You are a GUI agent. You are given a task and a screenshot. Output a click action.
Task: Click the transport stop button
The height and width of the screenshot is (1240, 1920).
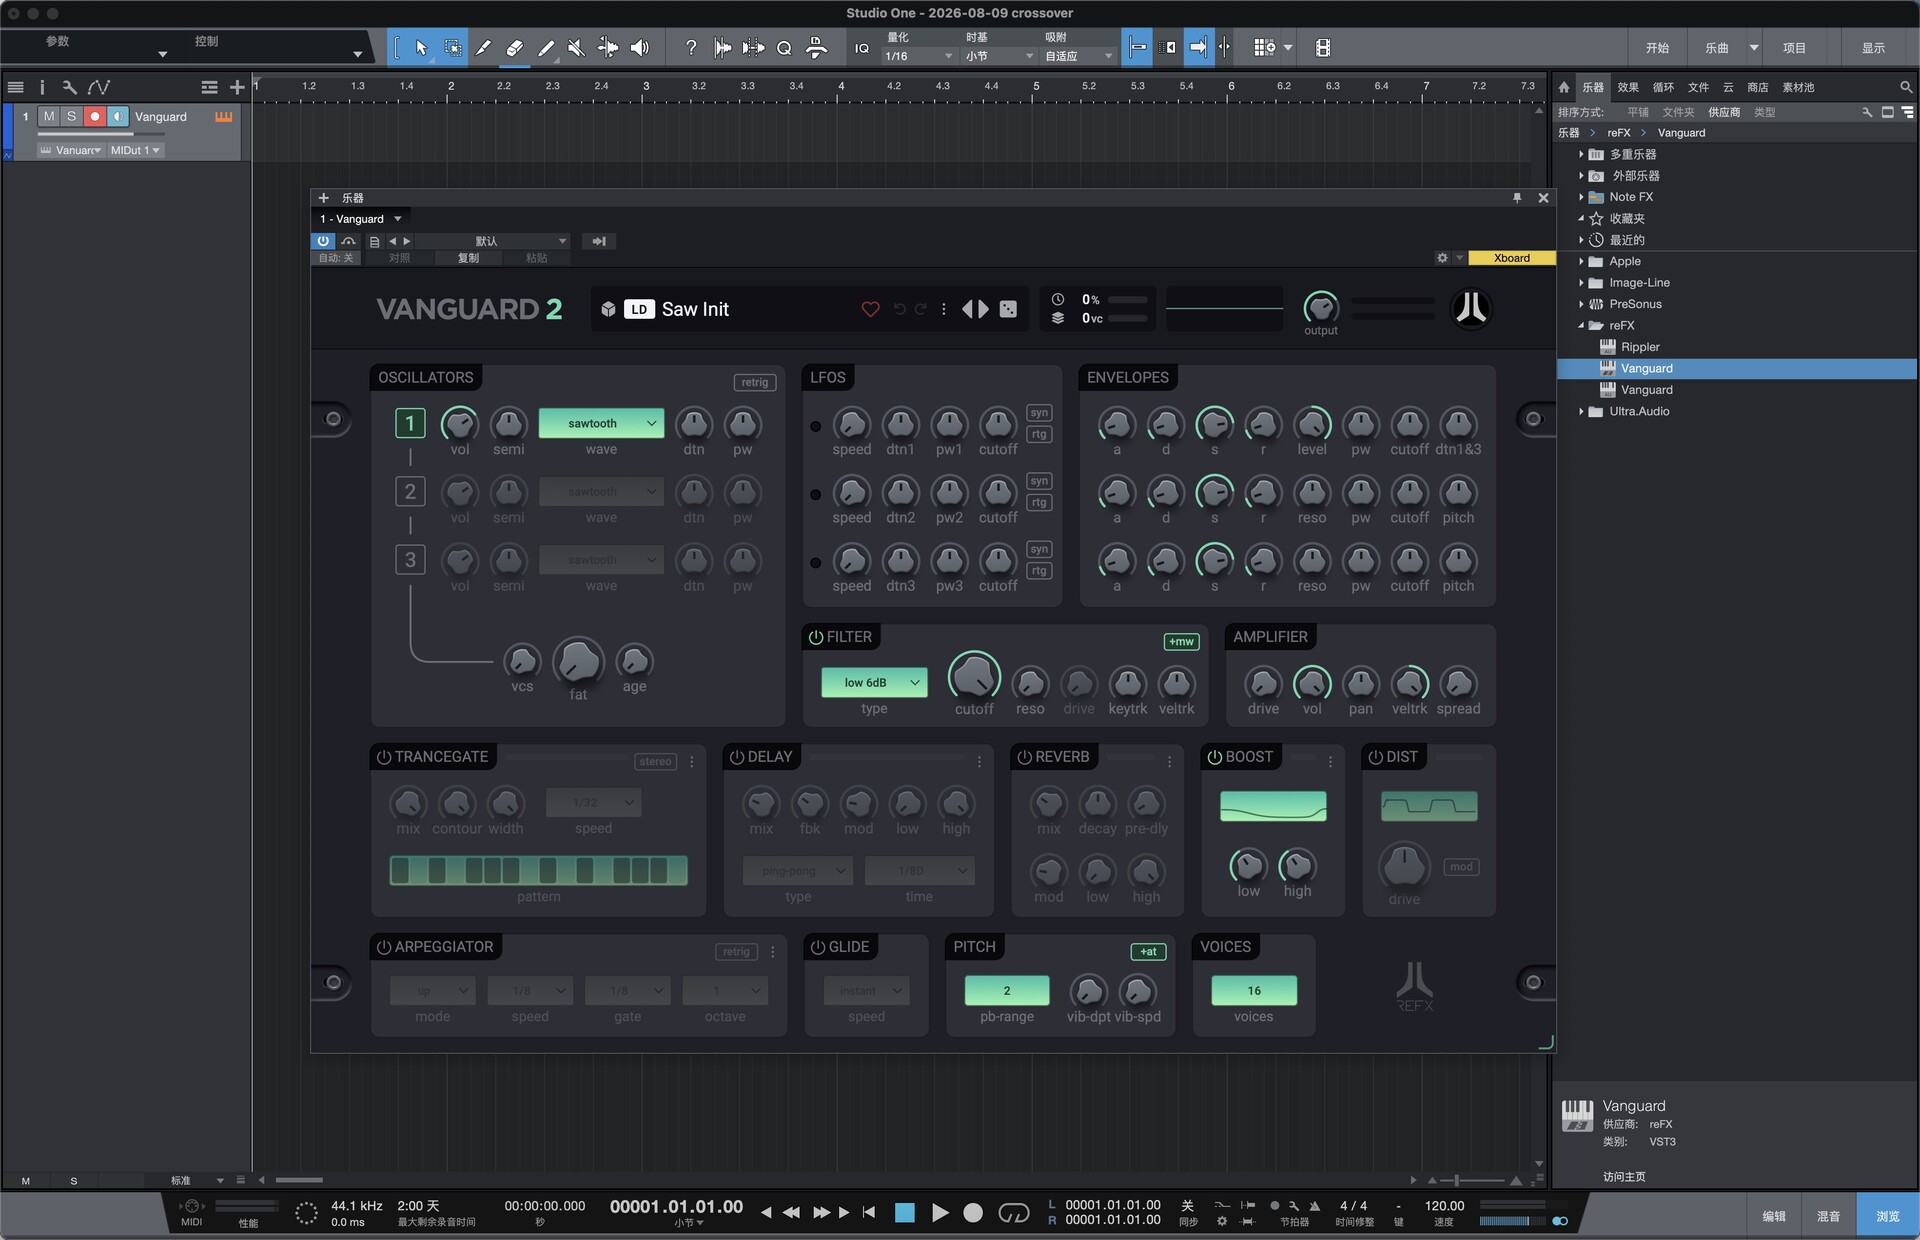point(905,1213)
